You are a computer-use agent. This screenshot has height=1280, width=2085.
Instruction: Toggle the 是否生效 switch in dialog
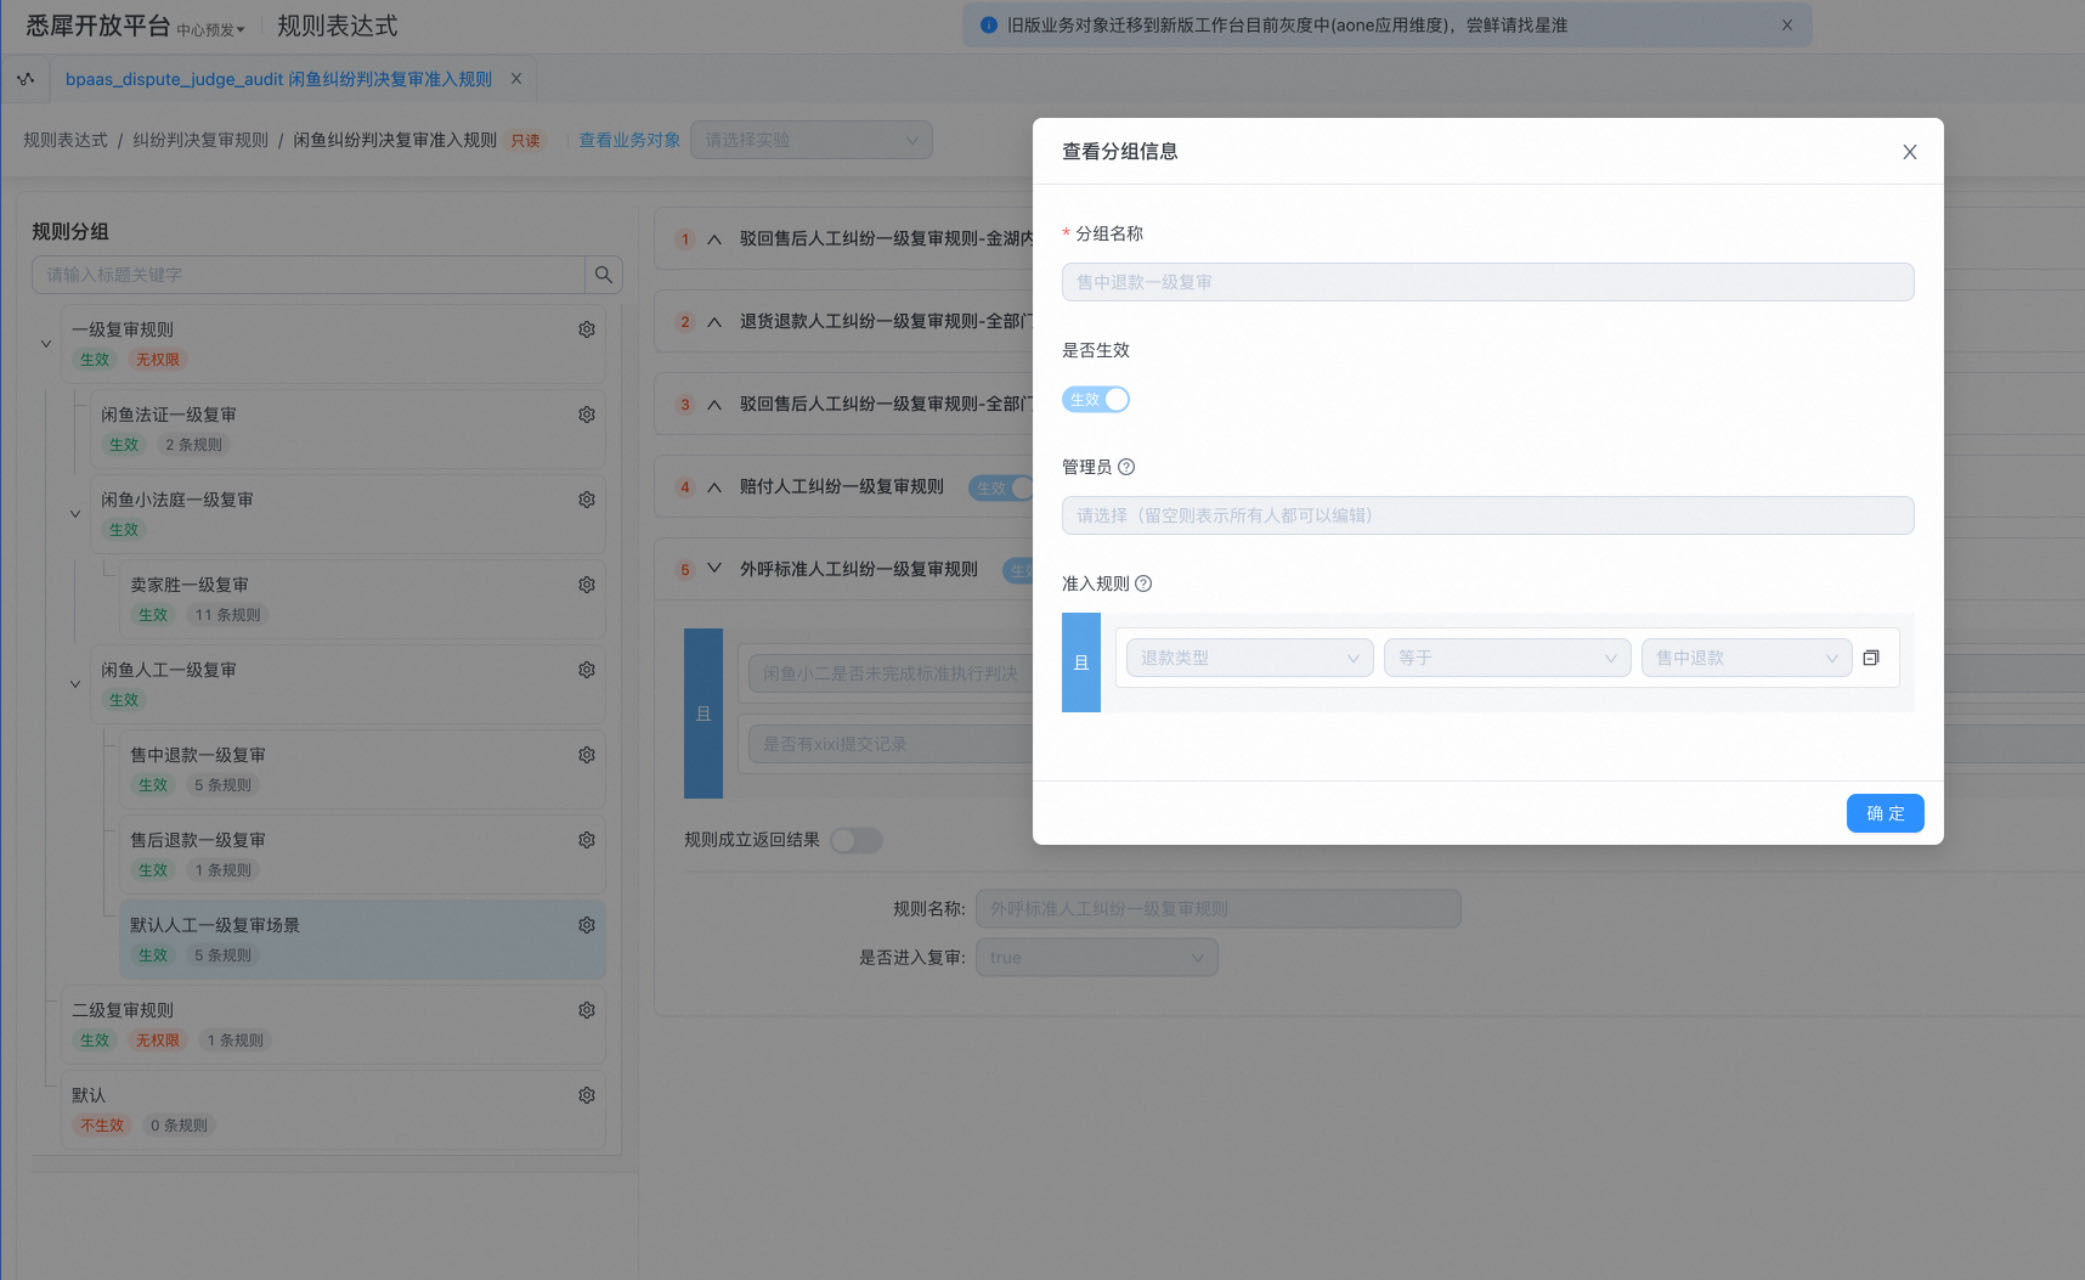tap(1095, 400)
